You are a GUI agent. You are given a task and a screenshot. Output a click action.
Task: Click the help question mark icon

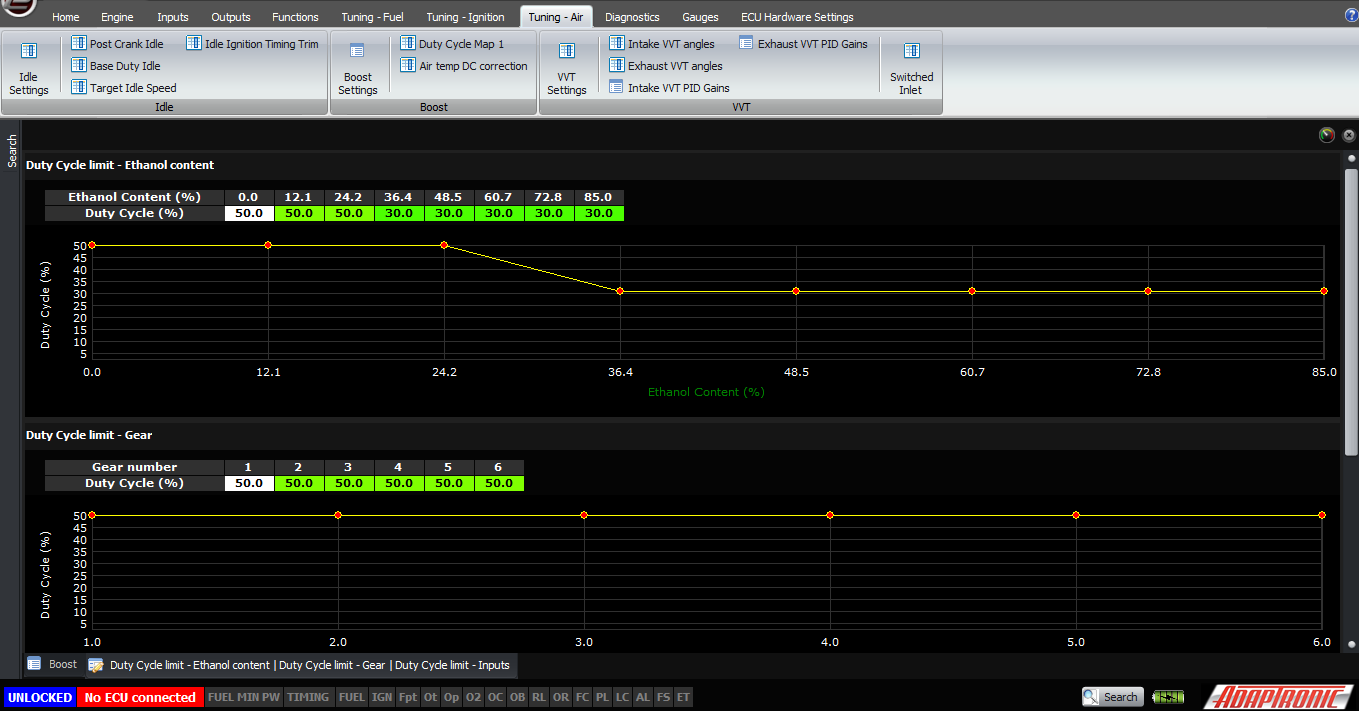pyautogui.click(x=1351, y=15)
